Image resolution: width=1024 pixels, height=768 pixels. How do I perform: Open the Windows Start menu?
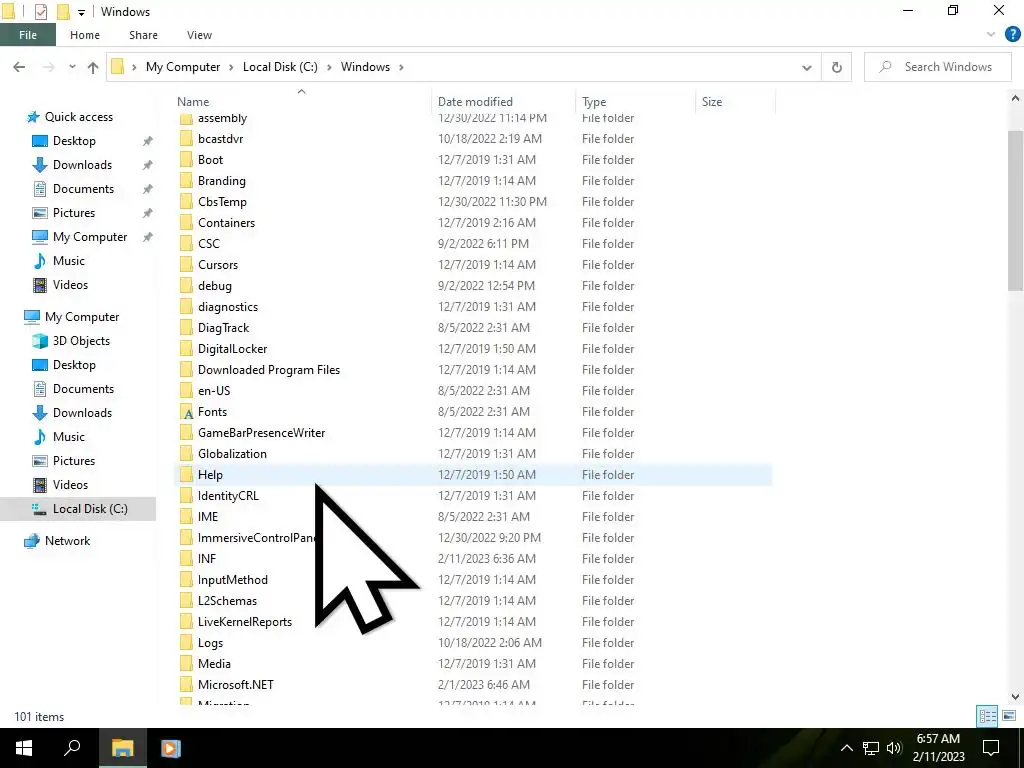pyautogui.click(x=24, y=748)
